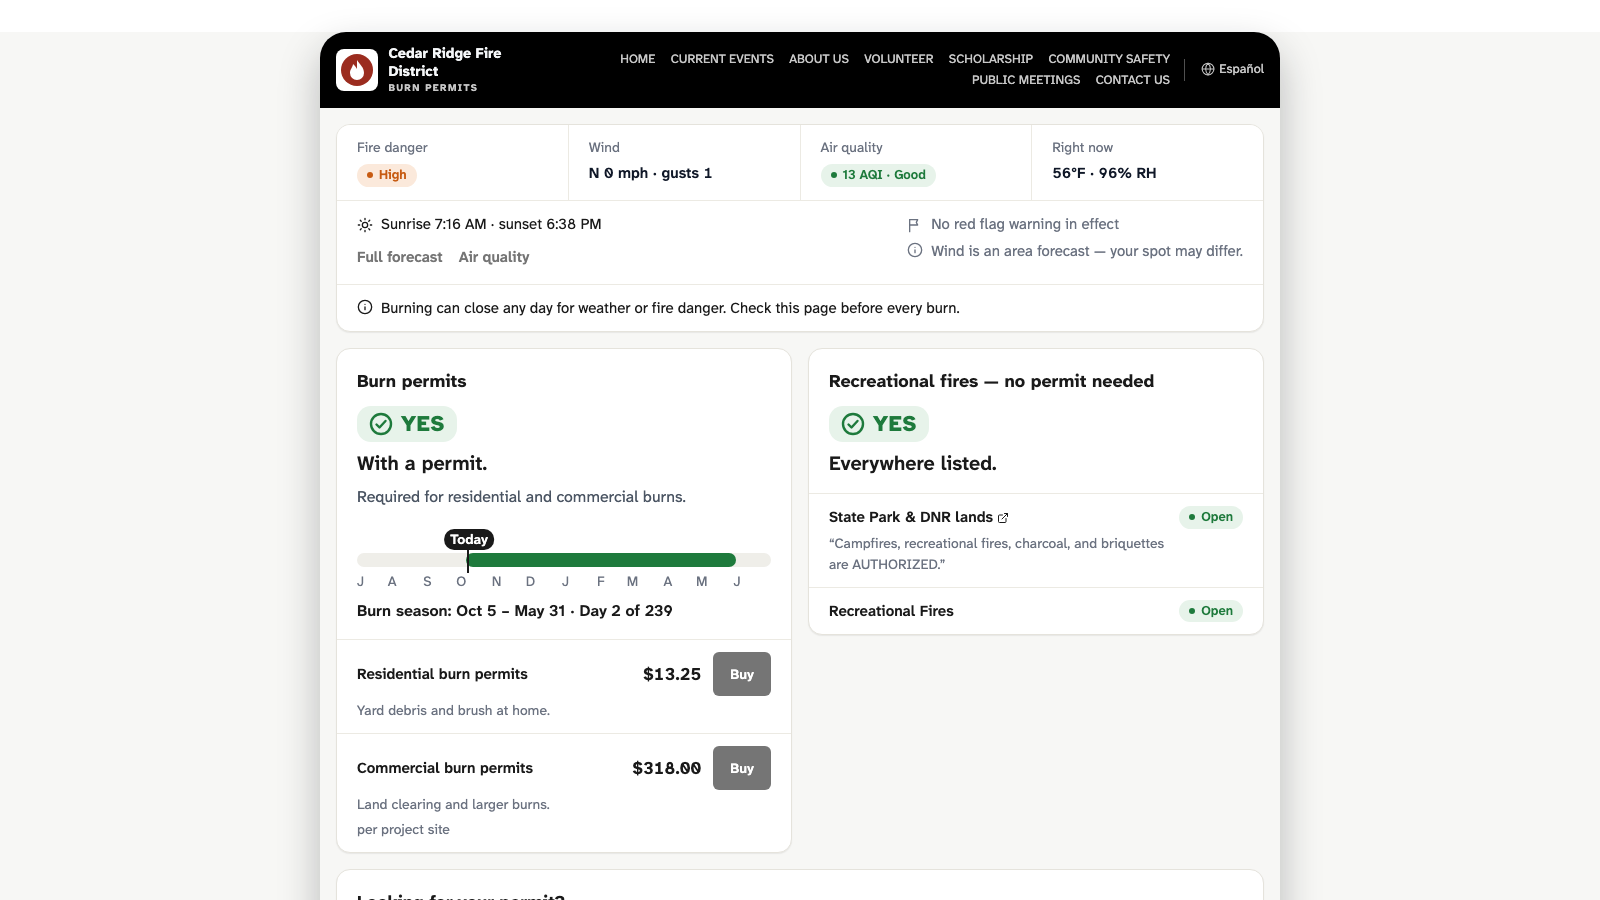
Task: Click the 'per project site' note
Action: 403,829
